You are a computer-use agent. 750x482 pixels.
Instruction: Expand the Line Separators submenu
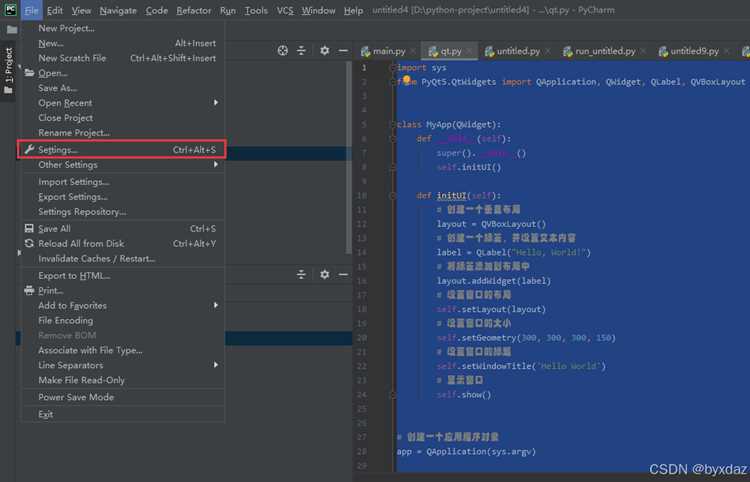[x=123, y=365]
